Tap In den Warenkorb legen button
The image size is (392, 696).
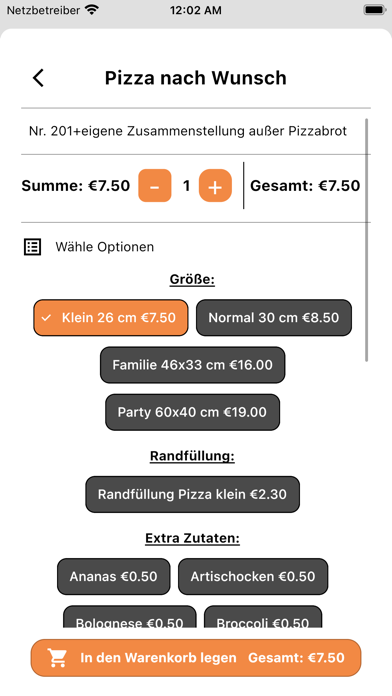pos(196,658)
